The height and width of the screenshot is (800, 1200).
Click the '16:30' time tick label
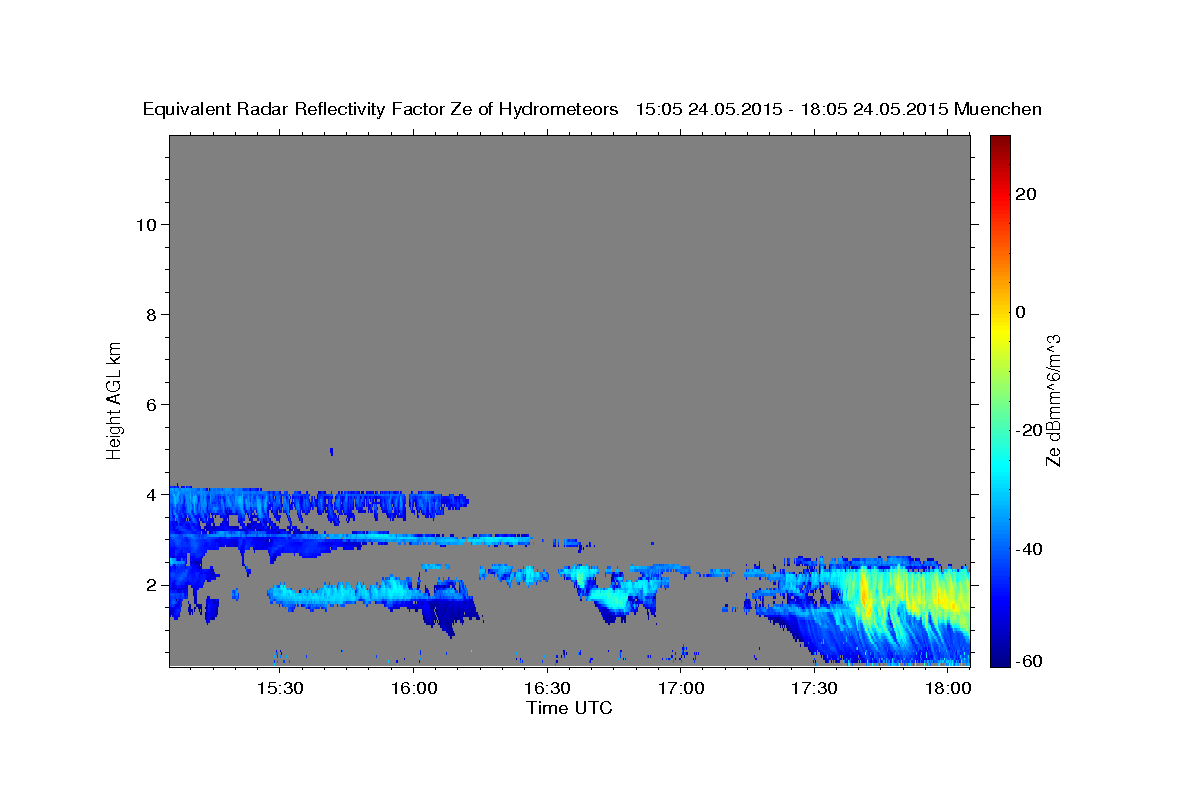[547, 688]
